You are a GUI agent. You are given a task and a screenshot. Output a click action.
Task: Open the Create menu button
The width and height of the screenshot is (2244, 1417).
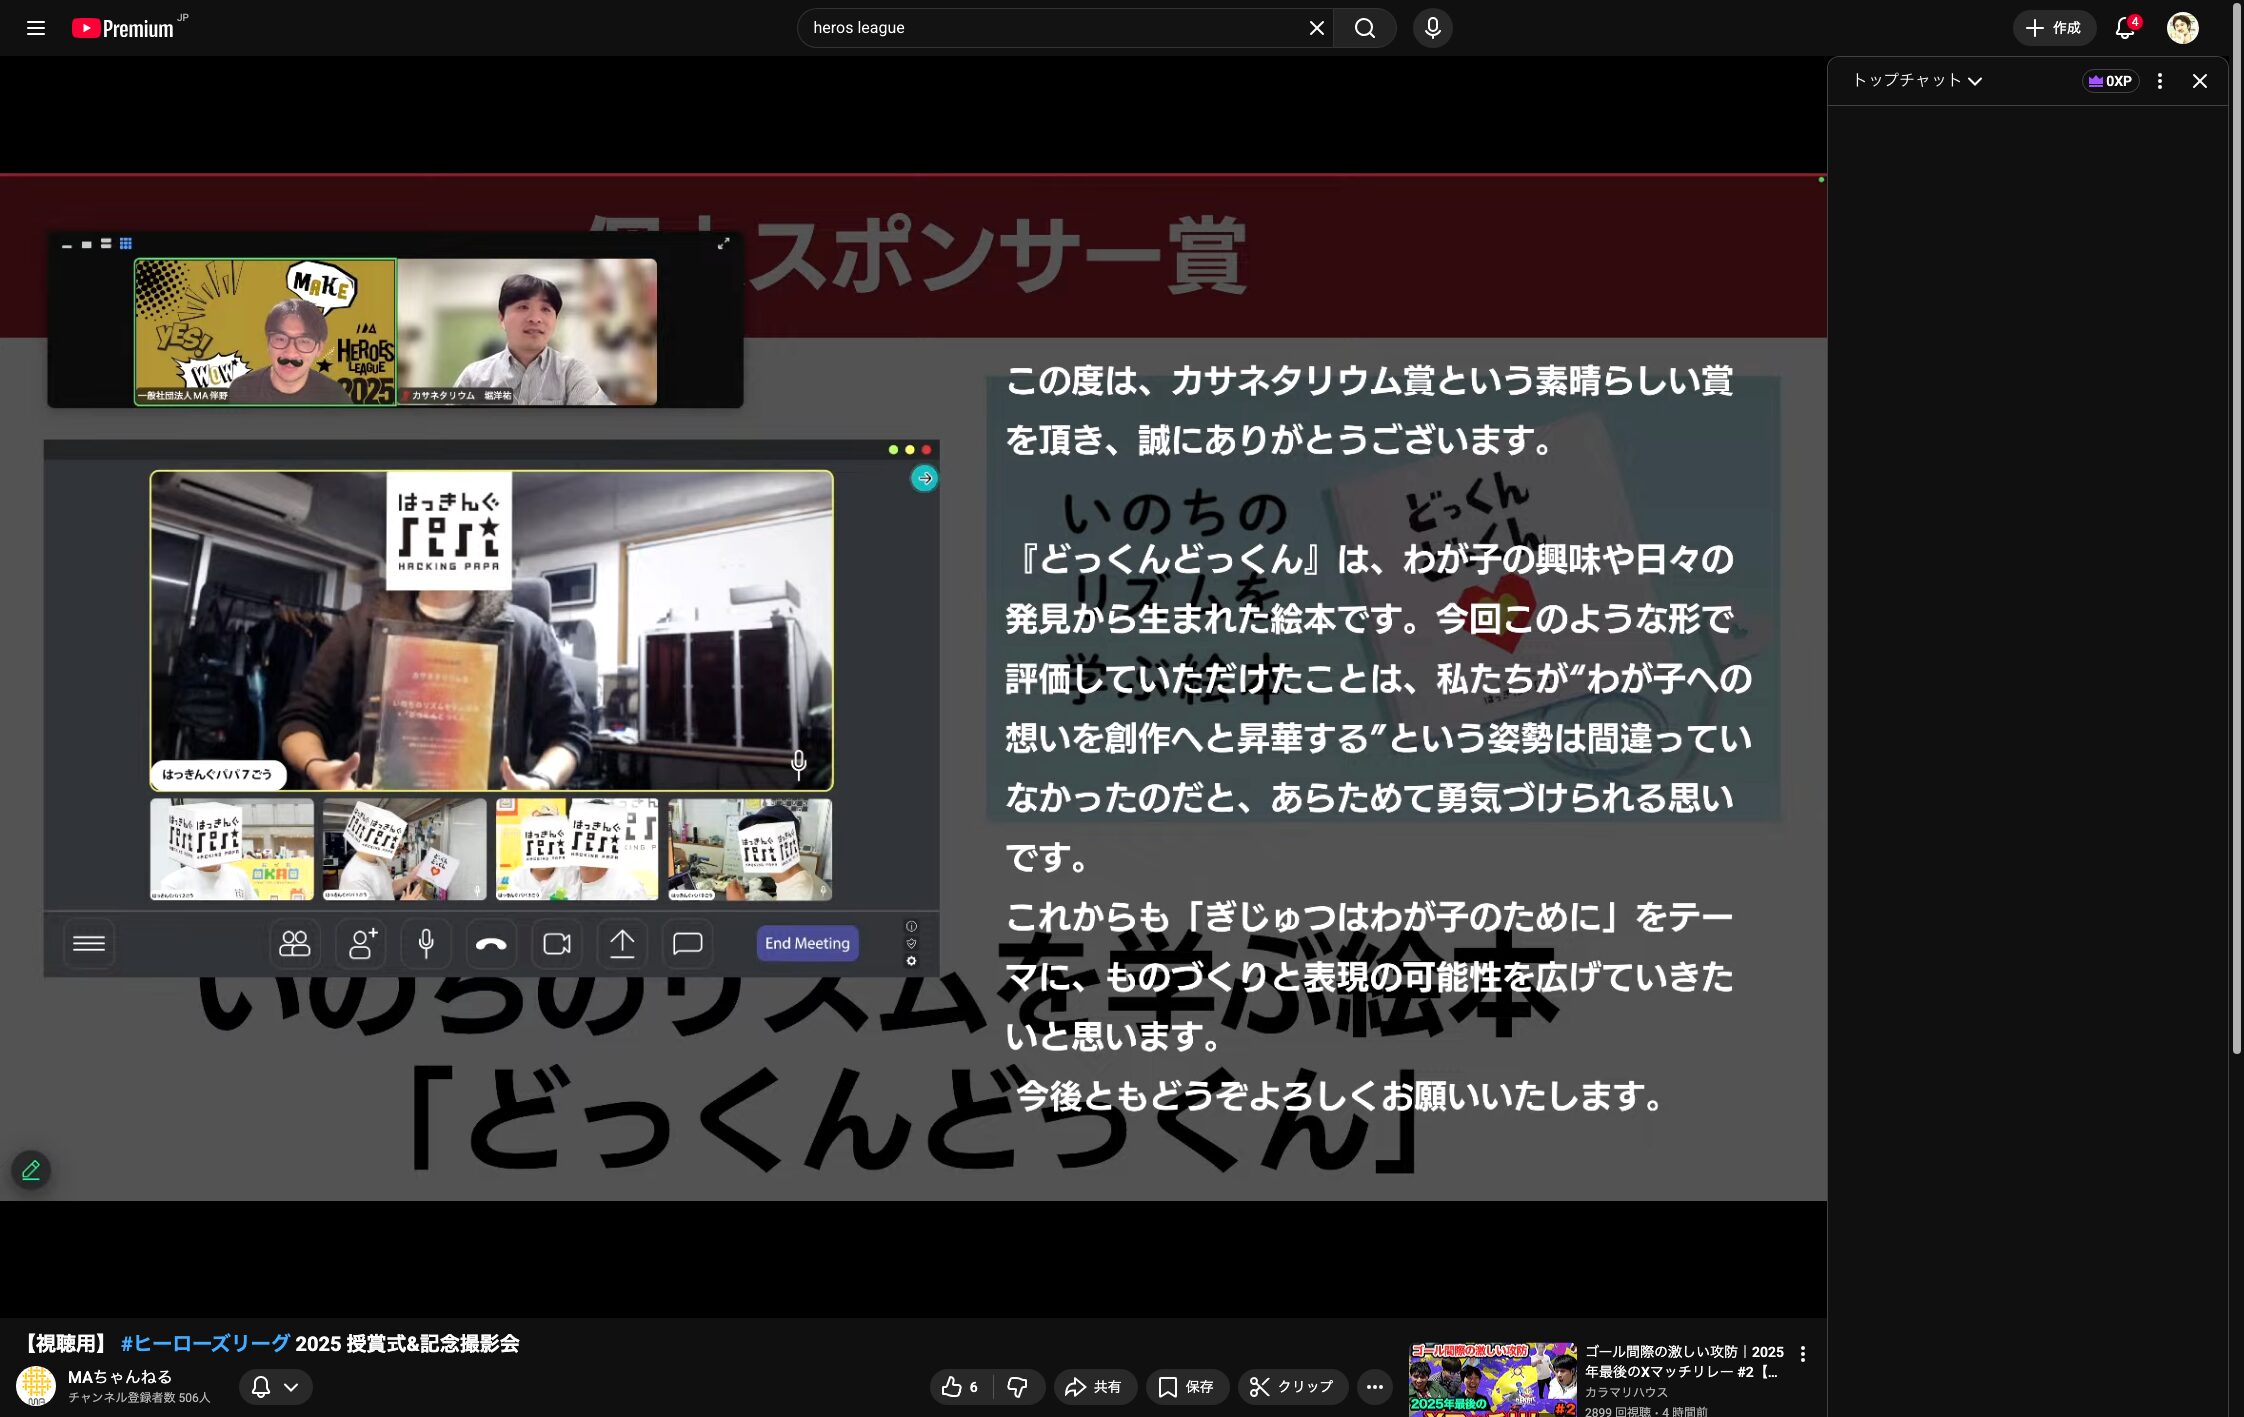pos(2053,28)
